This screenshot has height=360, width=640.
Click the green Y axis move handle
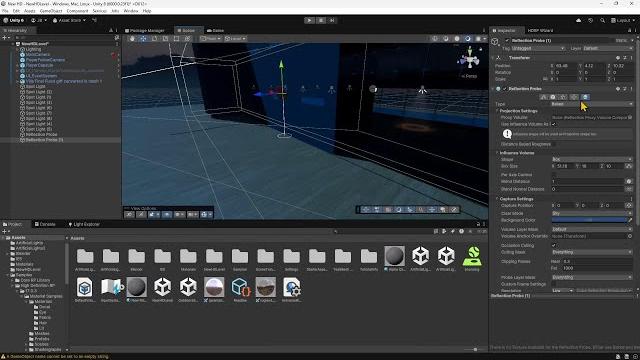281,64
